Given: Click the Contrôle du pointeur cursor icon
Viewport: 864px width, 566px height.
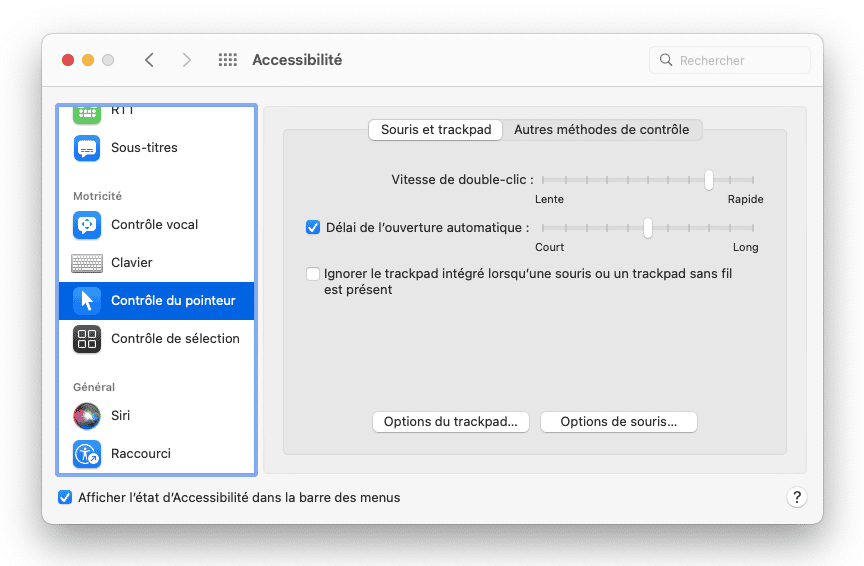Looking at the screenshot, I should coord(87,301).
